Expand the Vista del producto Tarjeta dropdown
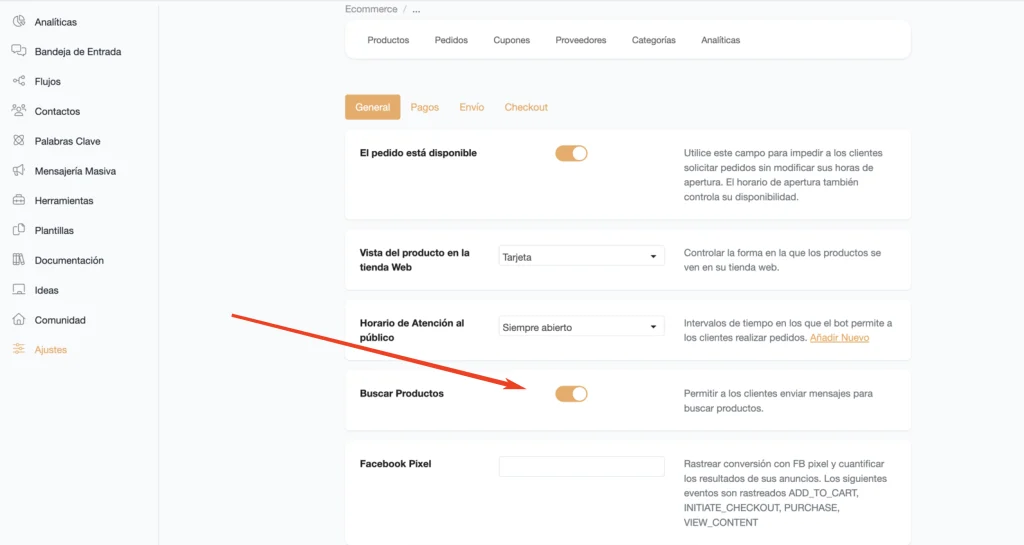1024x545 pixels. click(581, 257)
